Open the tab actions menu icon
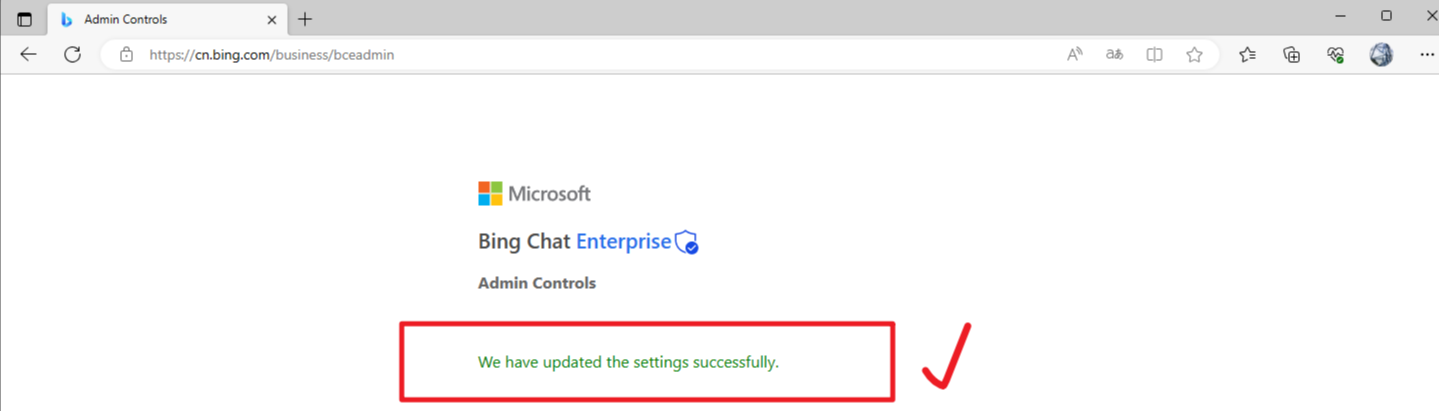This screenshot has width=1439, height=411. (x=25, y=19)
